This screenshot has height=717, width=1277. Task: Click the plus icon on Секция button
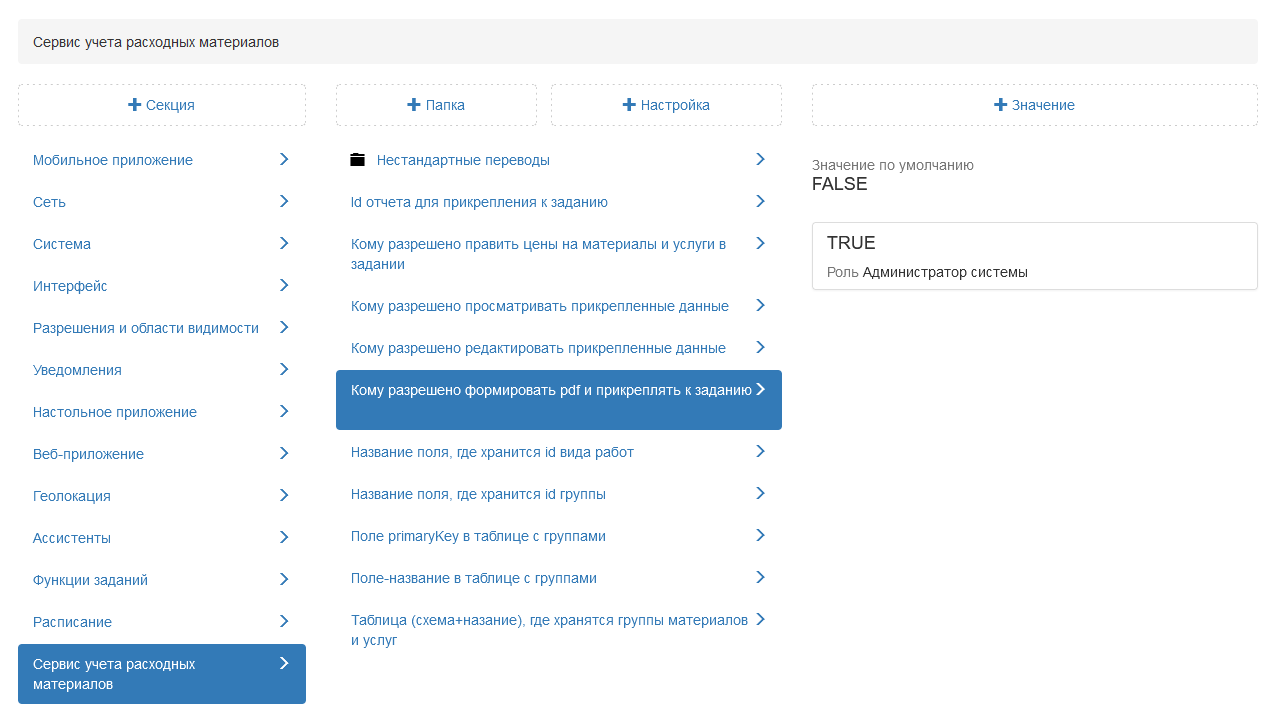click(x=135, y=105)
